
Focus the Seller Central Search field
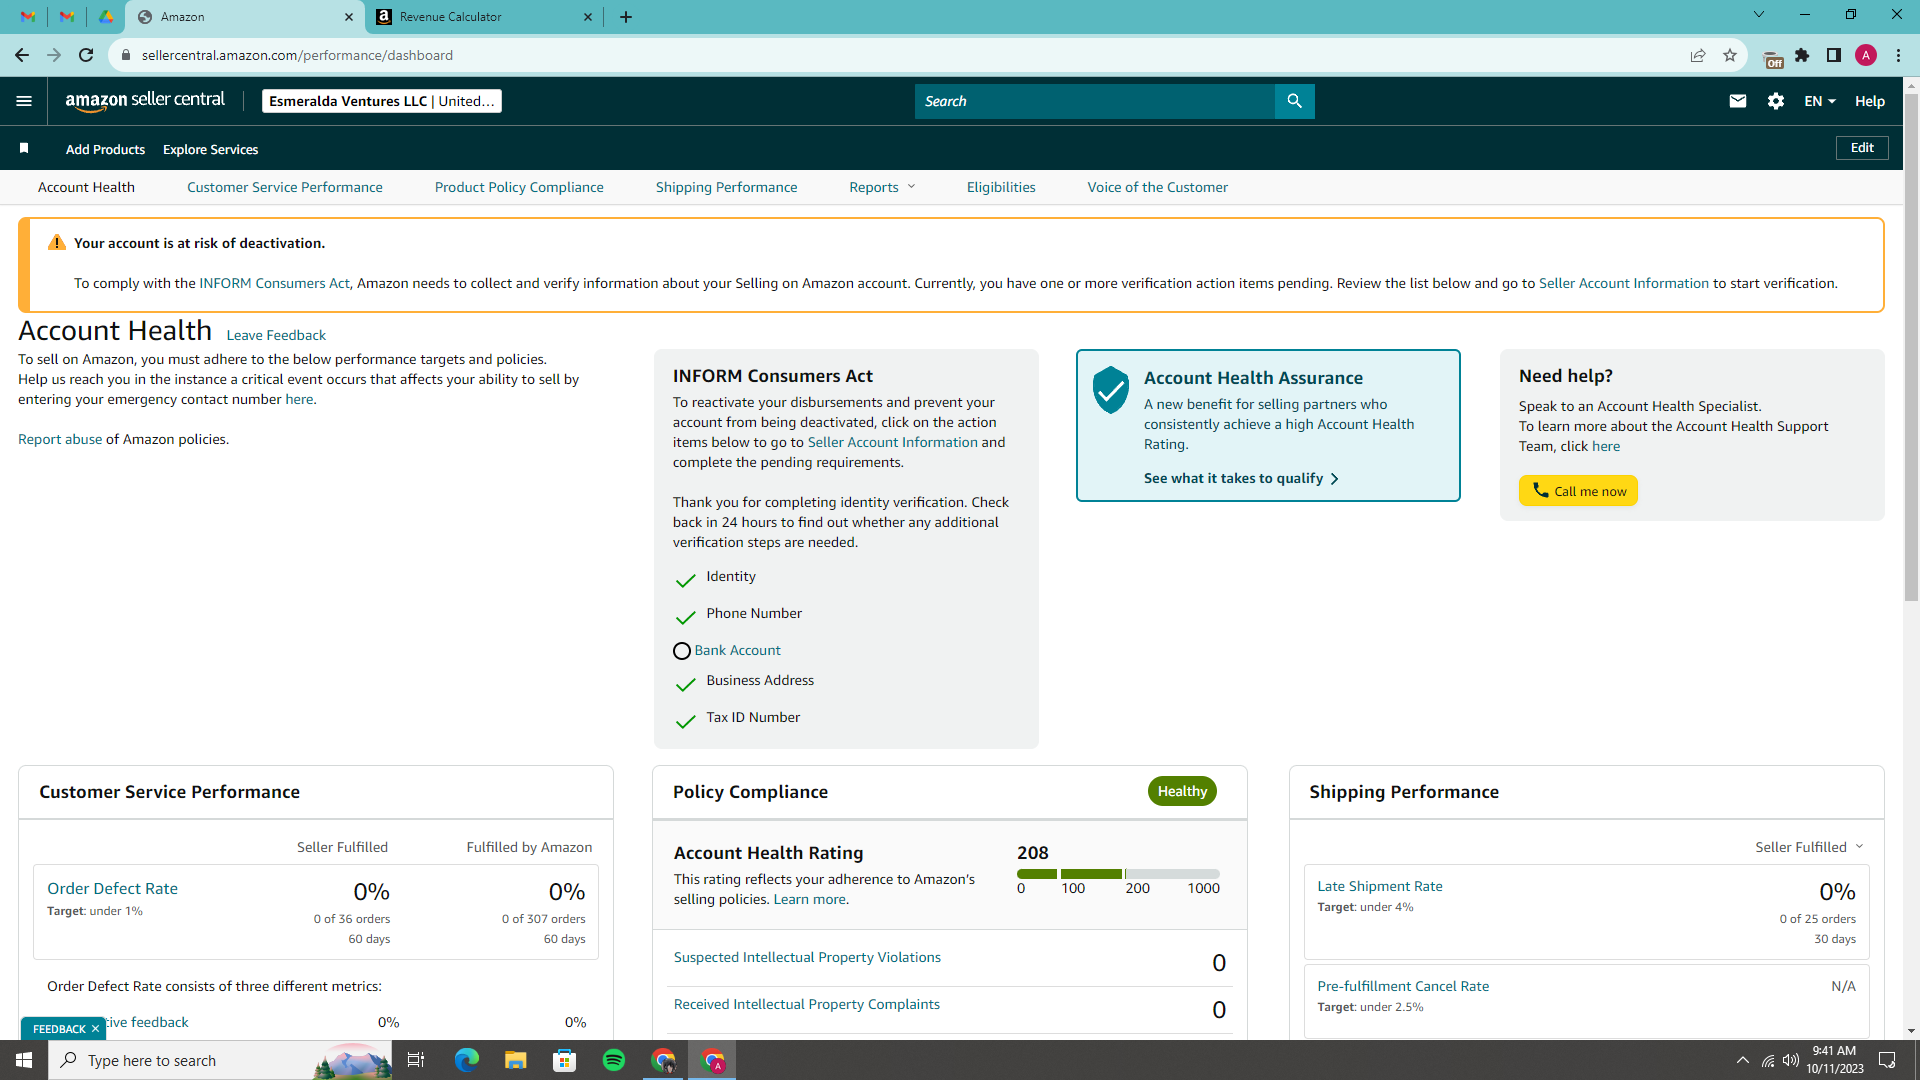(x=1094, y=101)
